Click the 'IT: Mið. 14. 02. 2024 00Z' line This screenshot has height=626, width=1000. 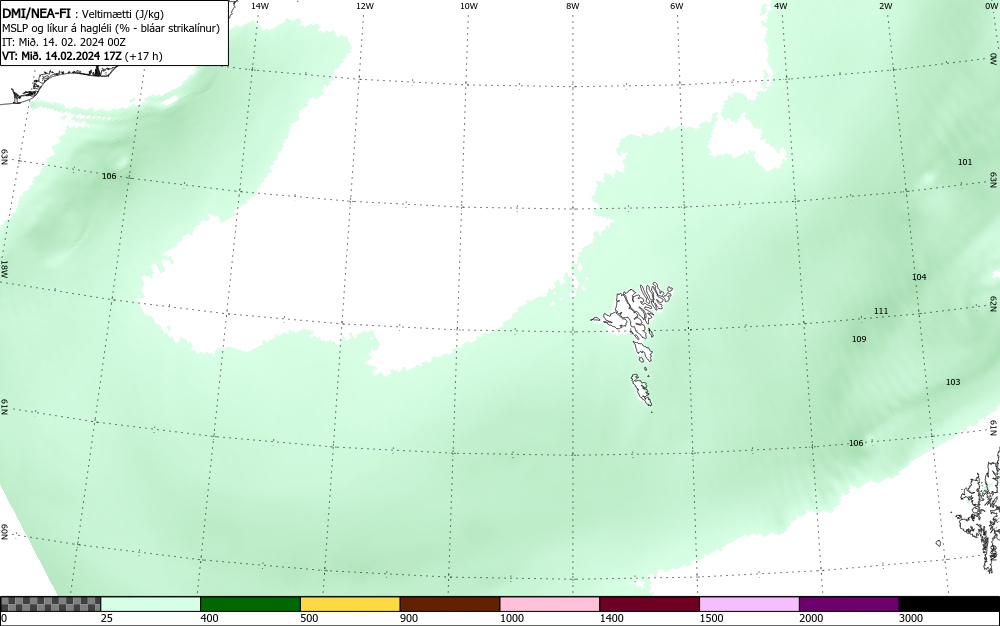point(64,42)
